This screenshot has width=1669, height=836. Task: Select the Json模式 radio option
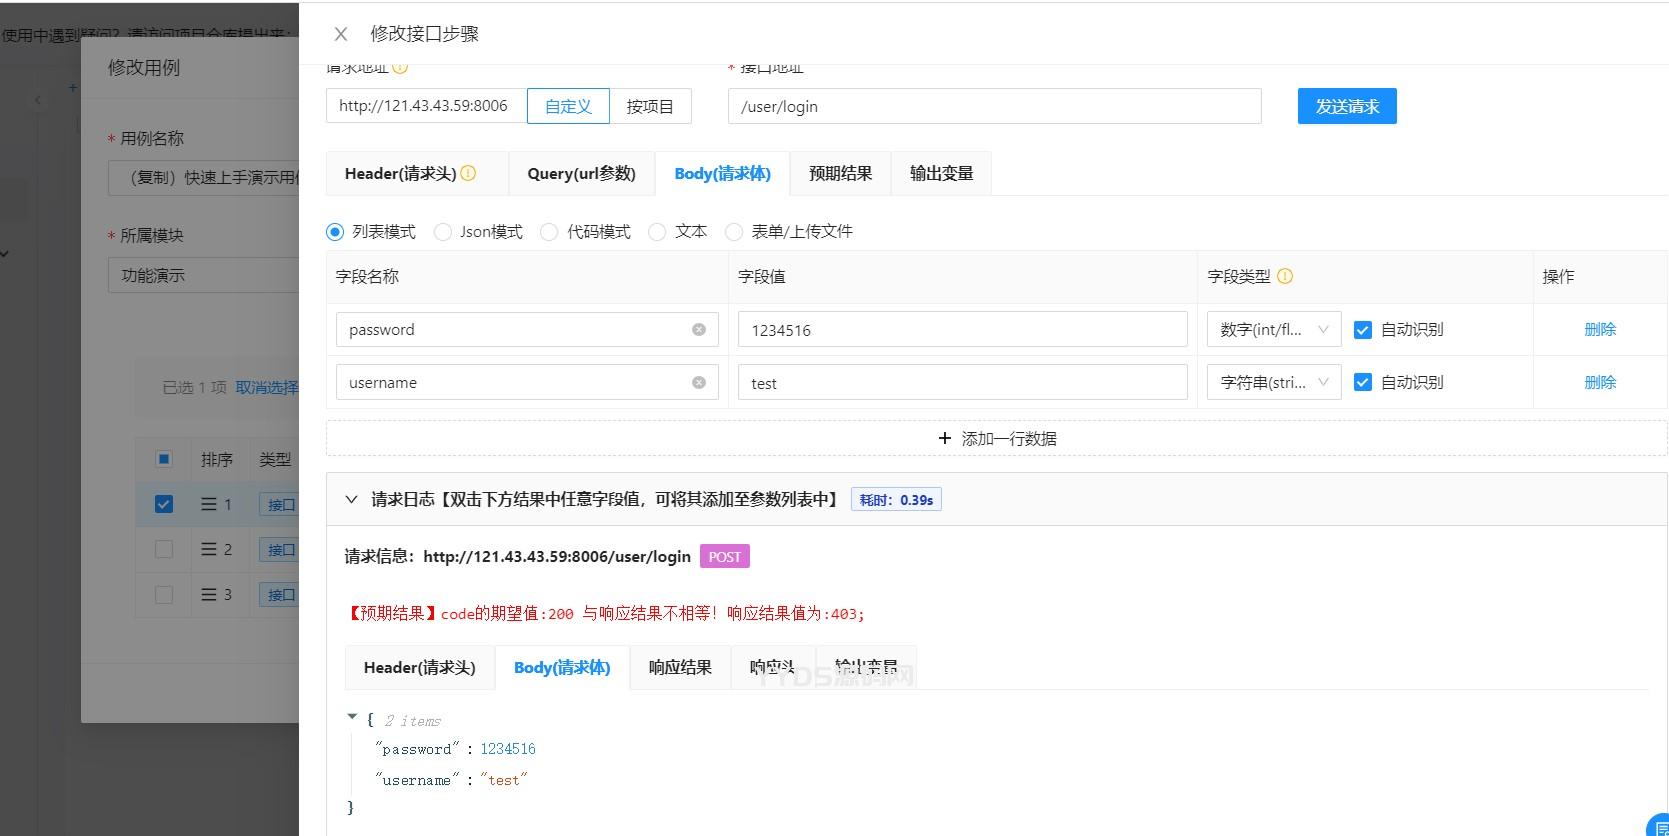click(x=443, y=232)
